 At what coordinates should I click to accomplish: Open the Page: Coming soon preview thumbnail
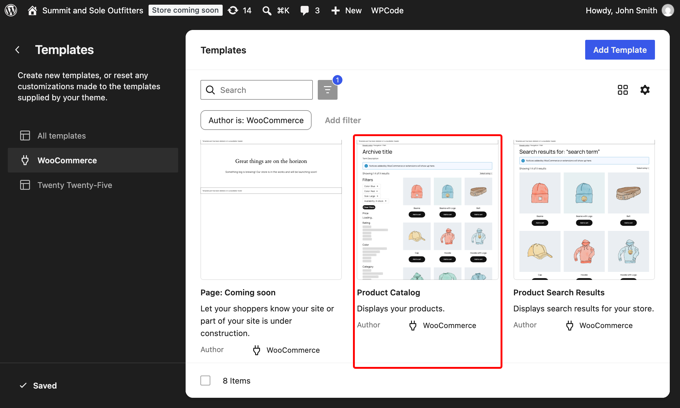pos(271,209)
